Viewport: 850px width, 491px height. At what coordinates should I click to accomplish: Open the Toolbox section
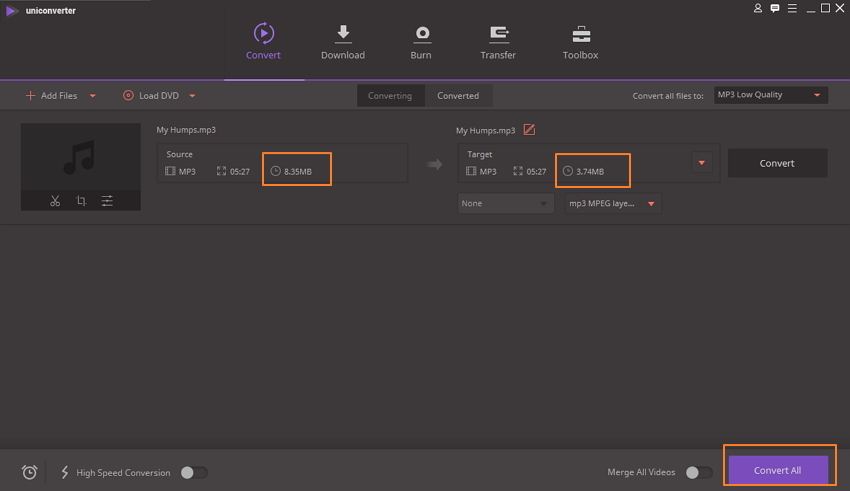click(580, 42)
